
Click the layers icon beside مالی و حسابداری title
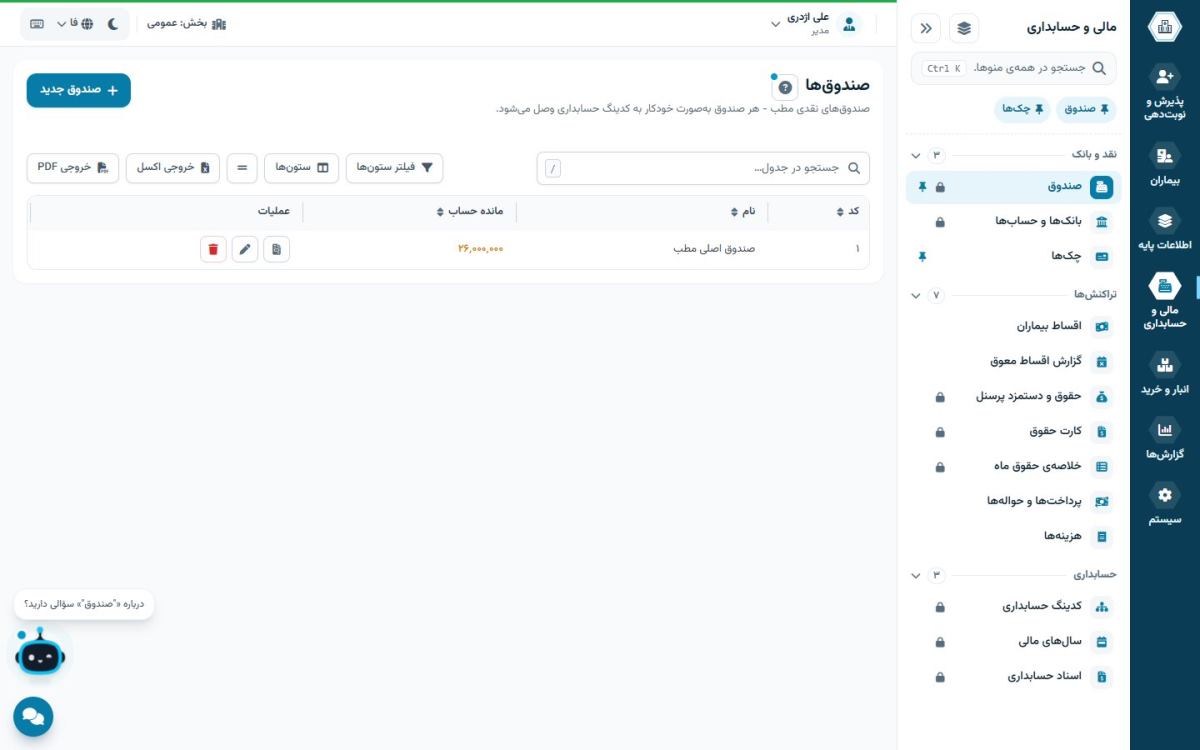point(964,28)
